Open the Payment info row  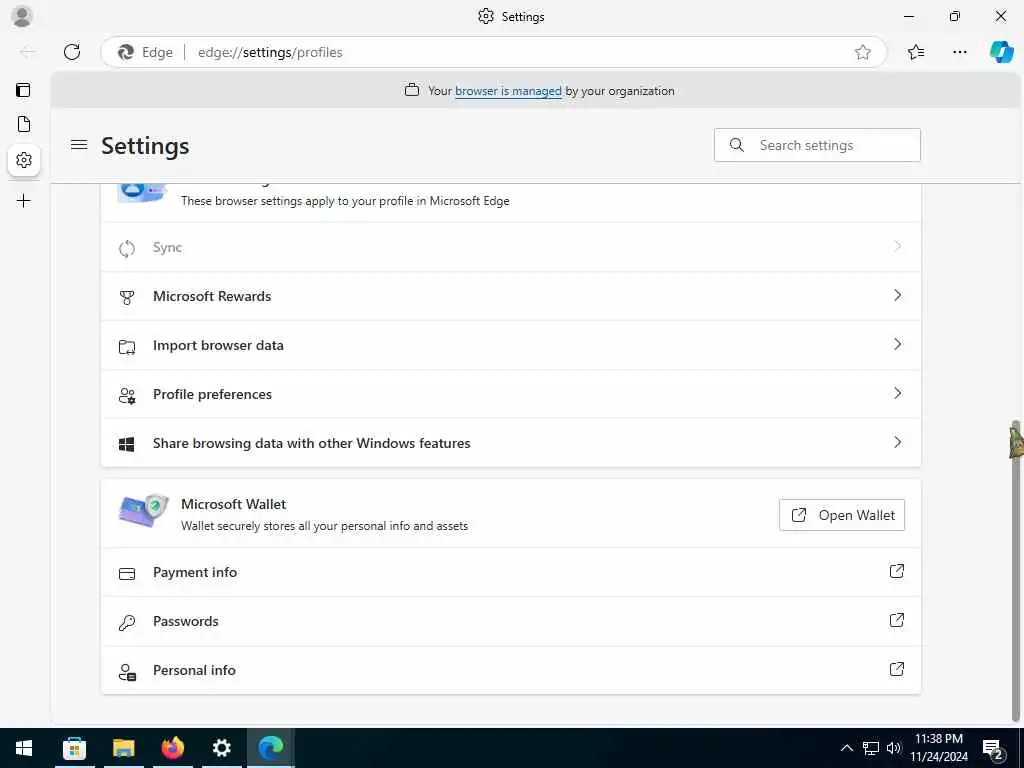coord(511,572)
